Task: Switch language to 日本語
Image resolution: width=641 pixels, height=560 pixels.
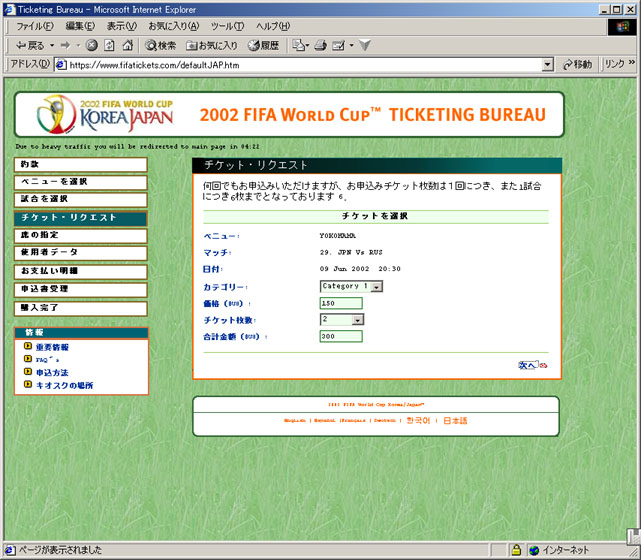Action: tap(455, 420)
